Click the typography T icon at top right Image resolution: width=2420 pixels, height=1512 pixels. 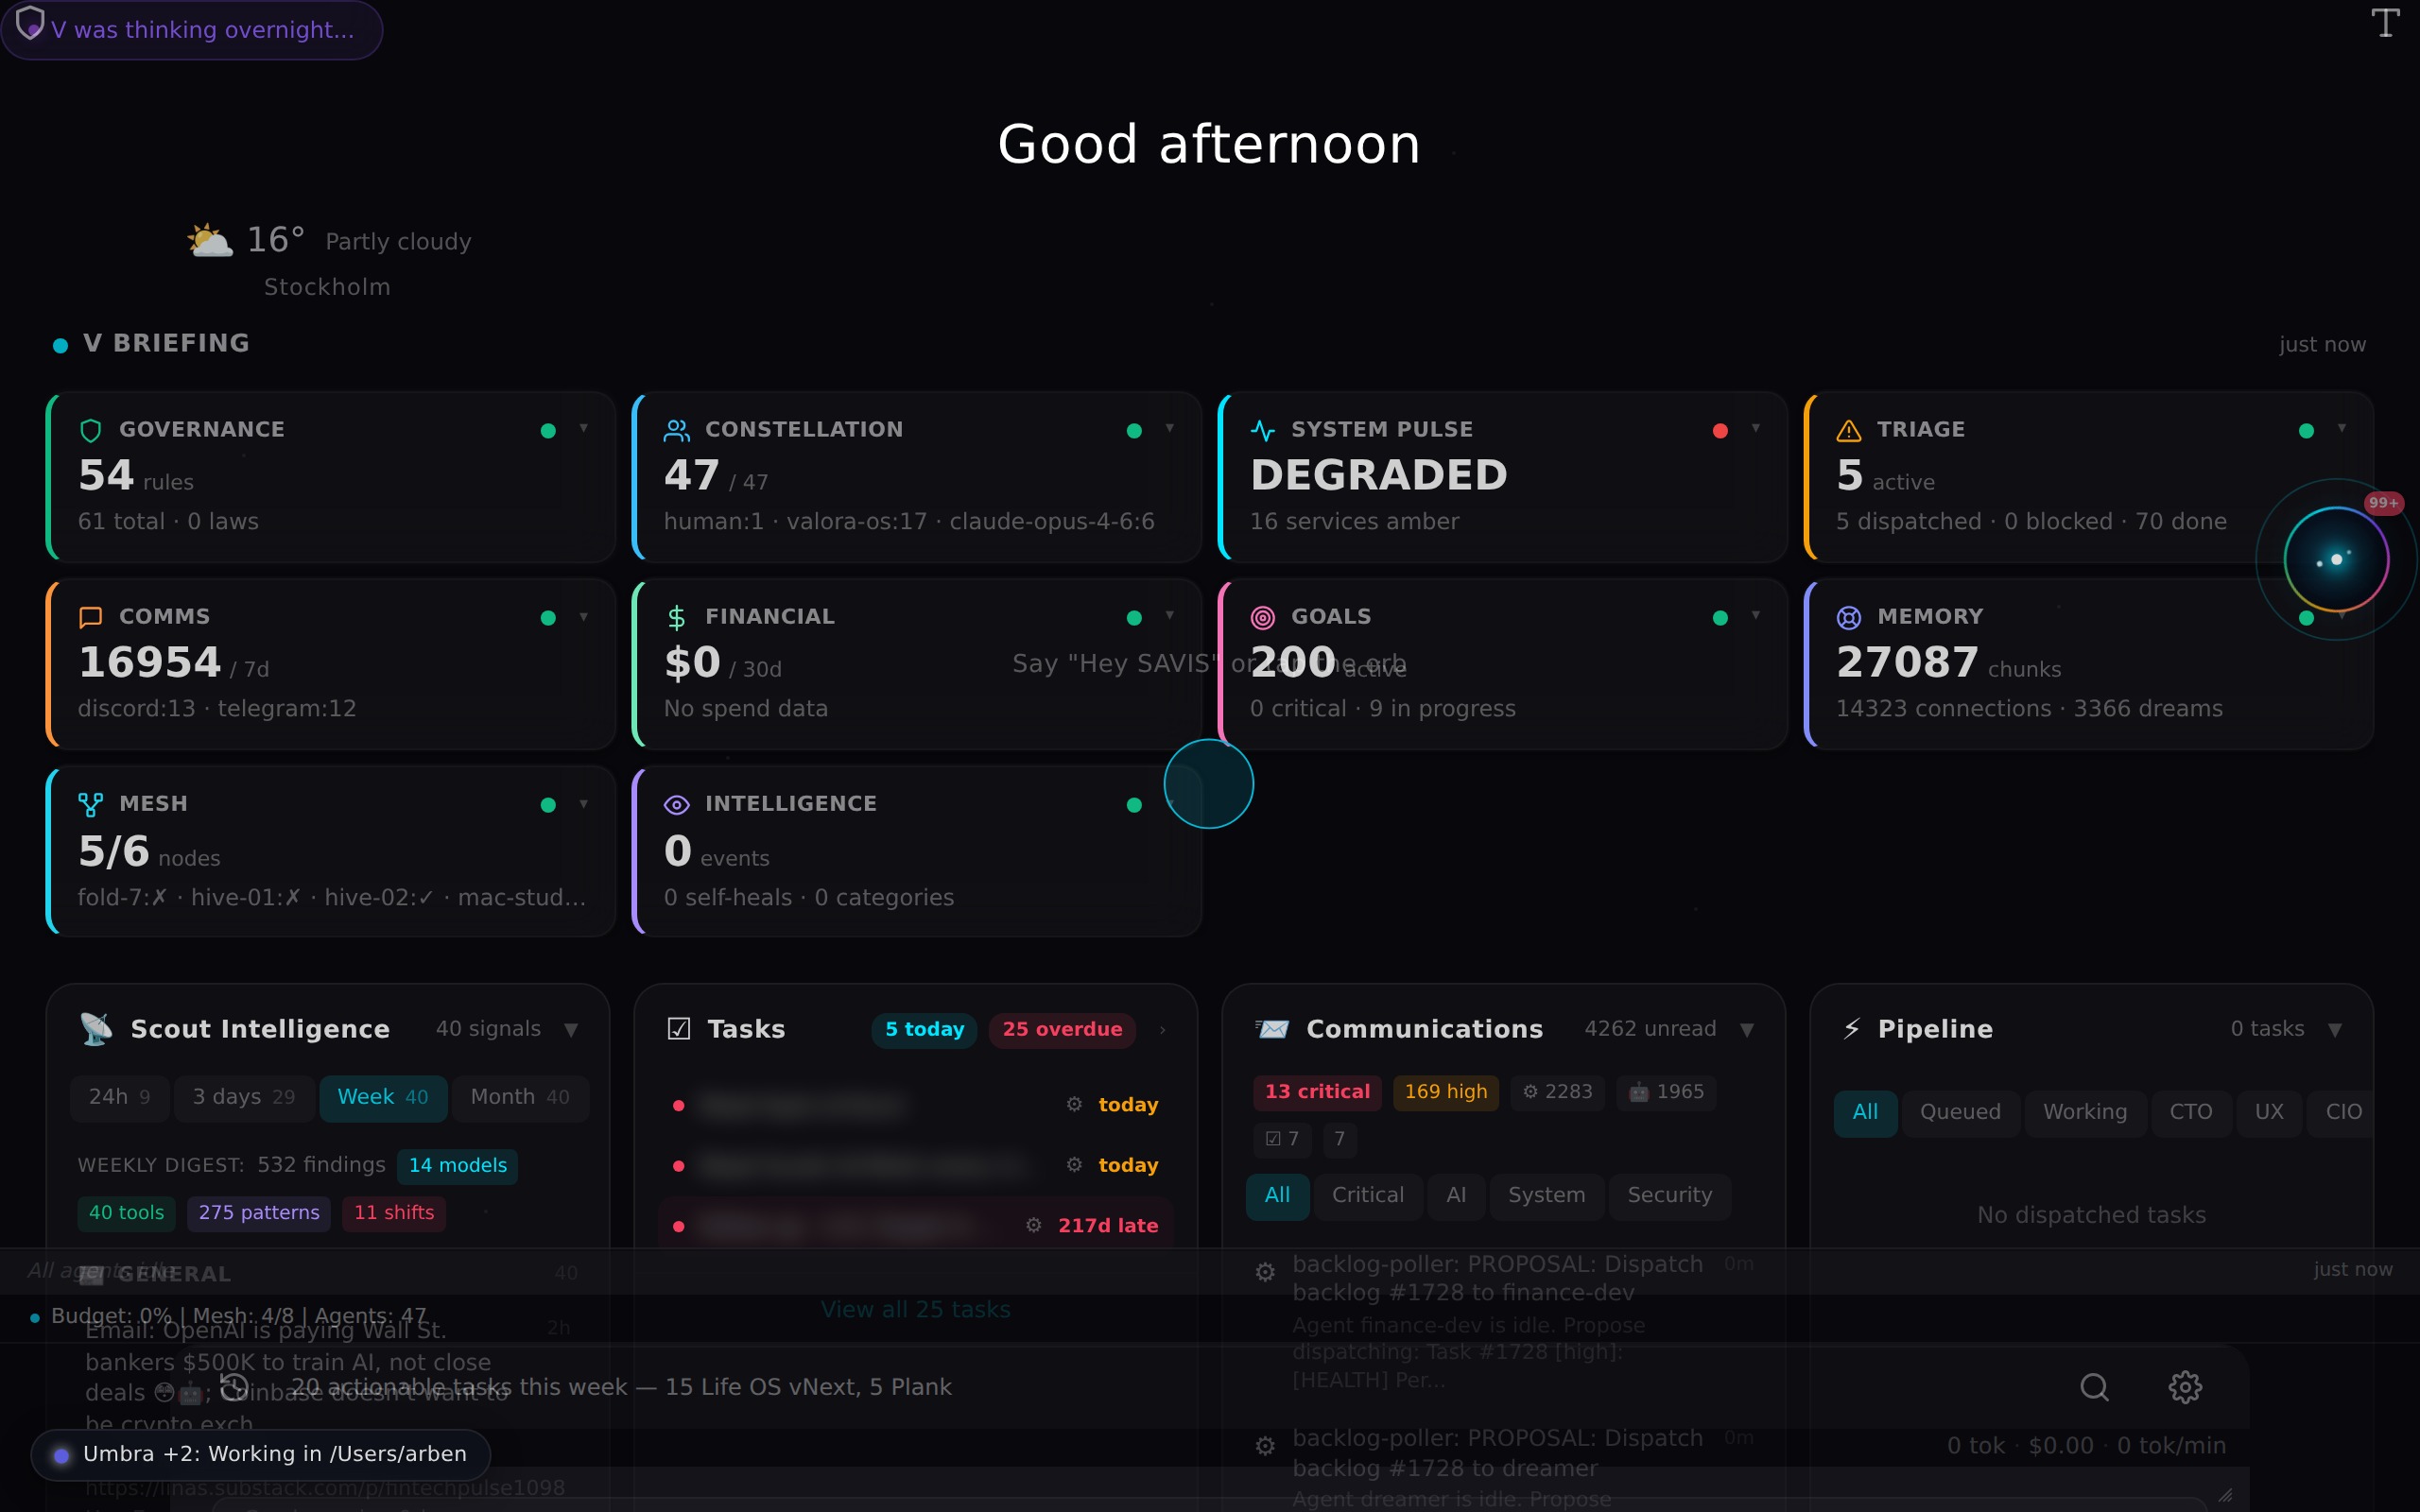click(x=2386, y=23)
